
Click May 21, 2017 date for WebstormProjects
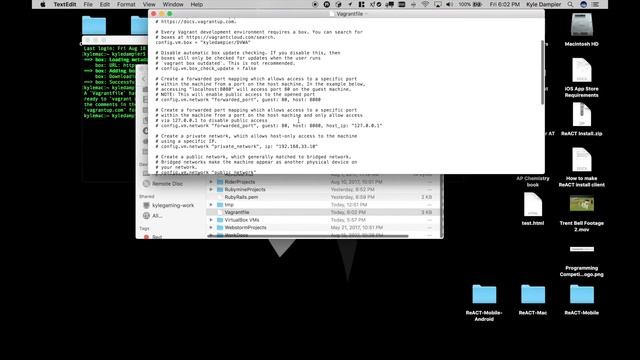[356, 227]
